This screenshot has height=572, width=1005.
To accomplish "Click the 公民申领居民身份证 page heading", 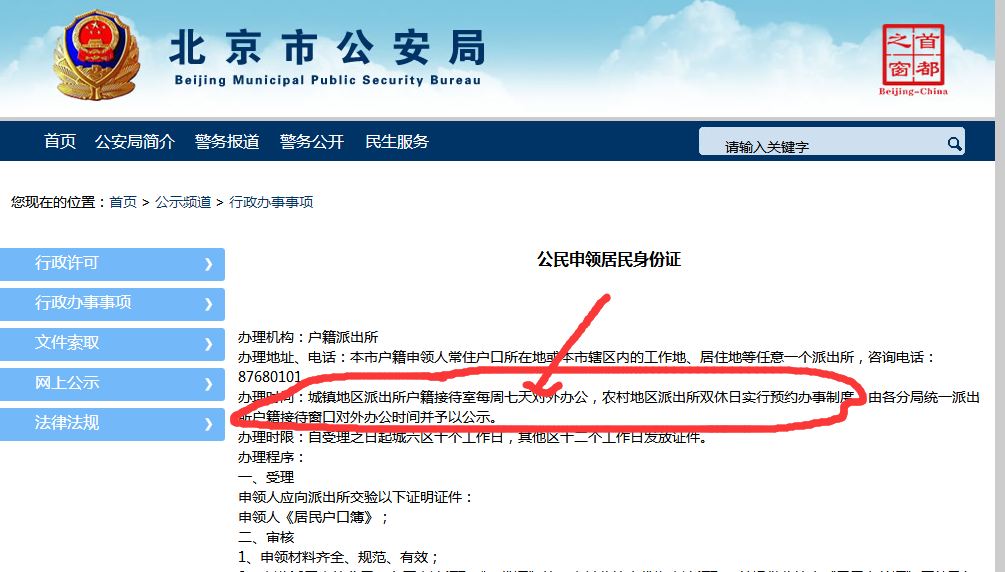I will click(x=609, y=259).
